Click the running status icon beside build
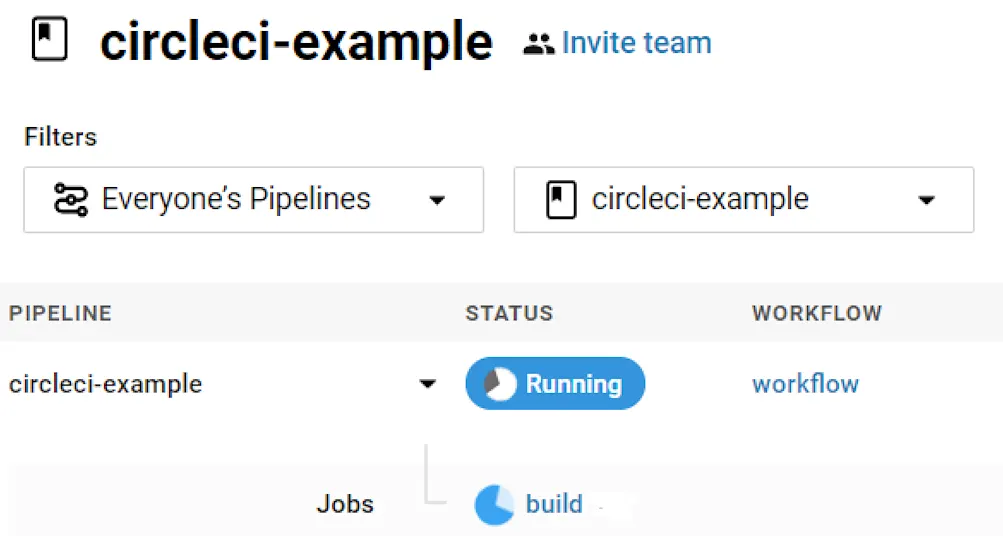This screenshot has height=536, width=1003. pyautogui.click(x=494, y=505)
